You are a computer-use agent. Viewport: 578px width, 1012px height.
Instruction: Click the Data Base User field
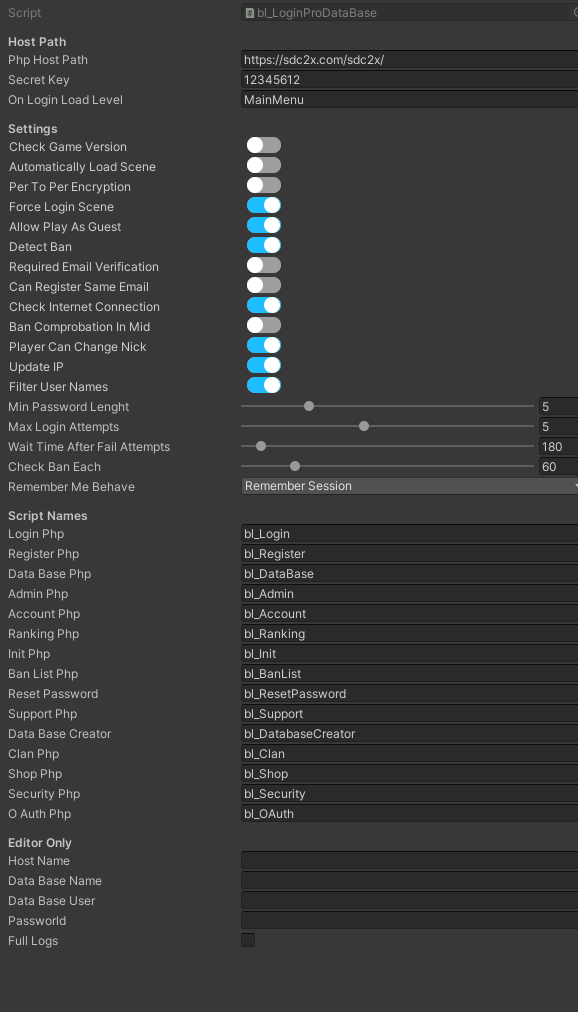click(410, 900)
